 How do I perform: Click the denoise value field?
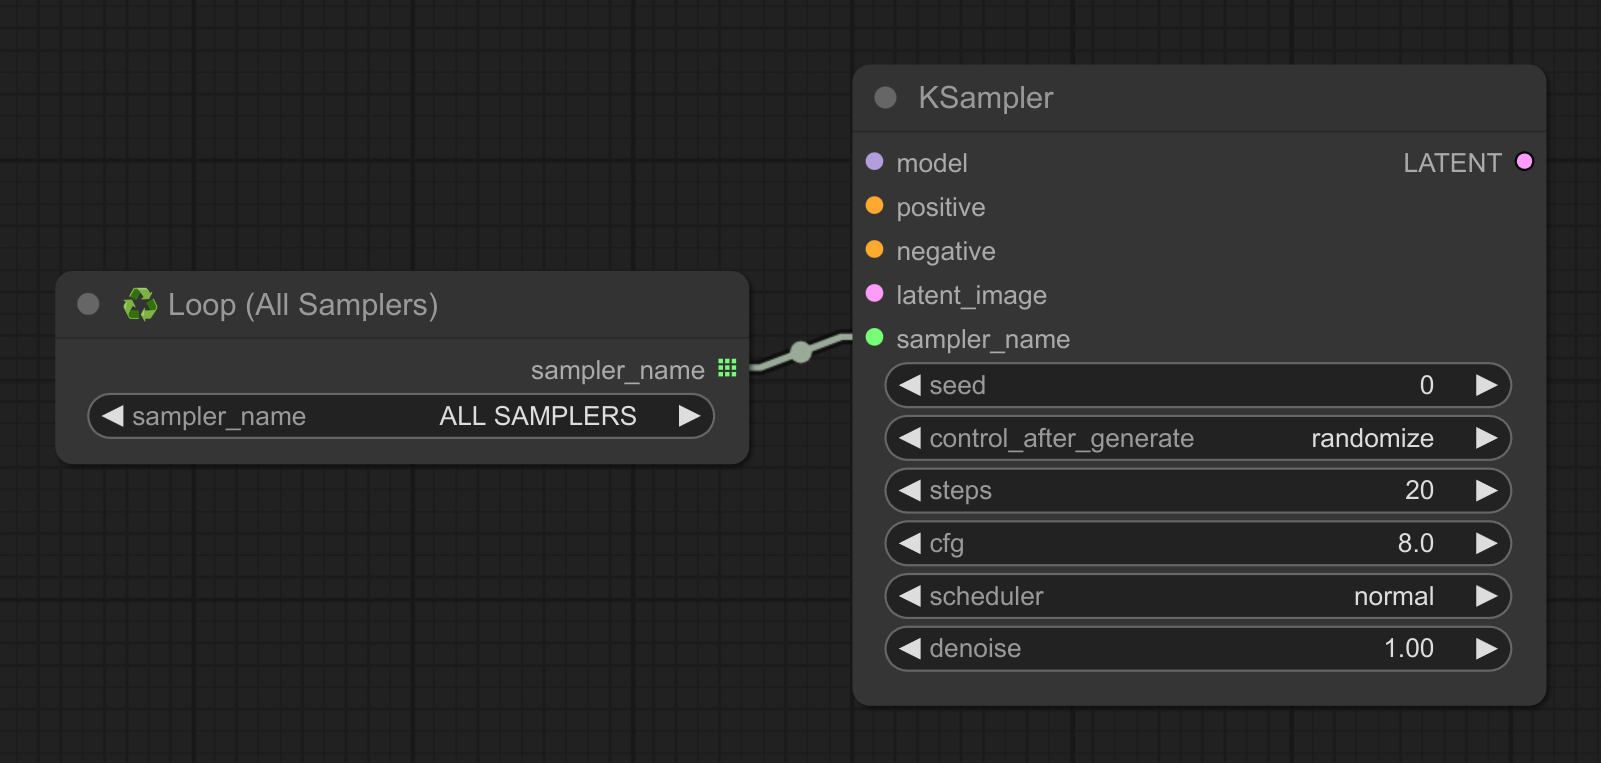click(x=1196, y=649)
